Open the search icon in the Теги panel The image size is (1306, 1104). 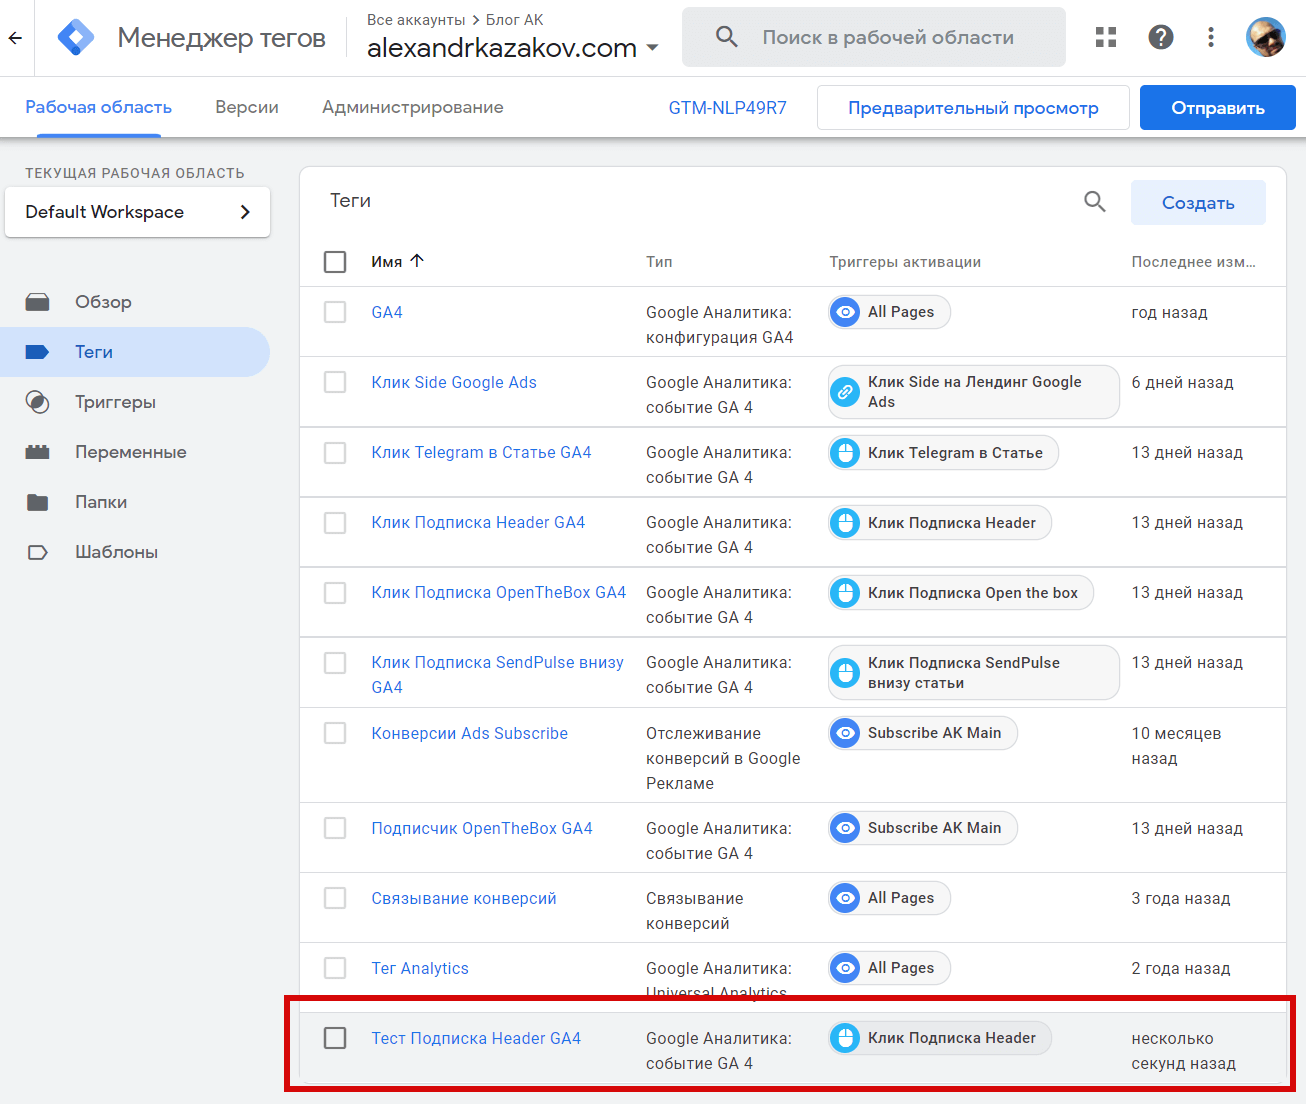1094,201
